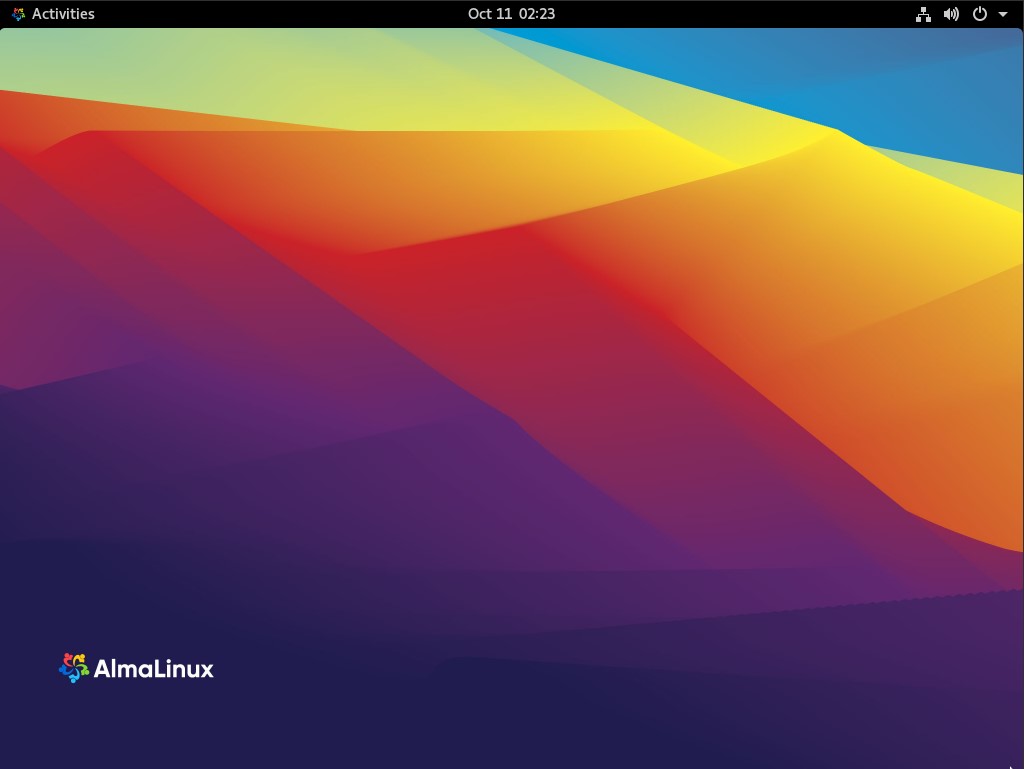Click the Oct 11 date text

(x=490, y=14)
